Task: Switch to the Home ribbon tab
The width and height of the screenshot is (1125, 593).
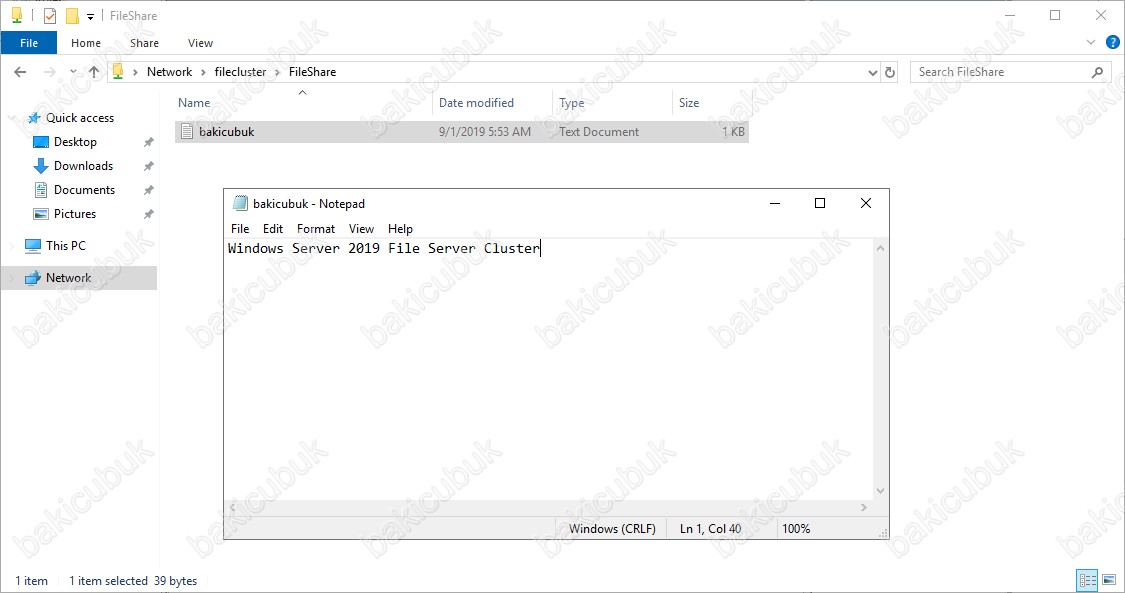Action: click(x=86, y=43)
